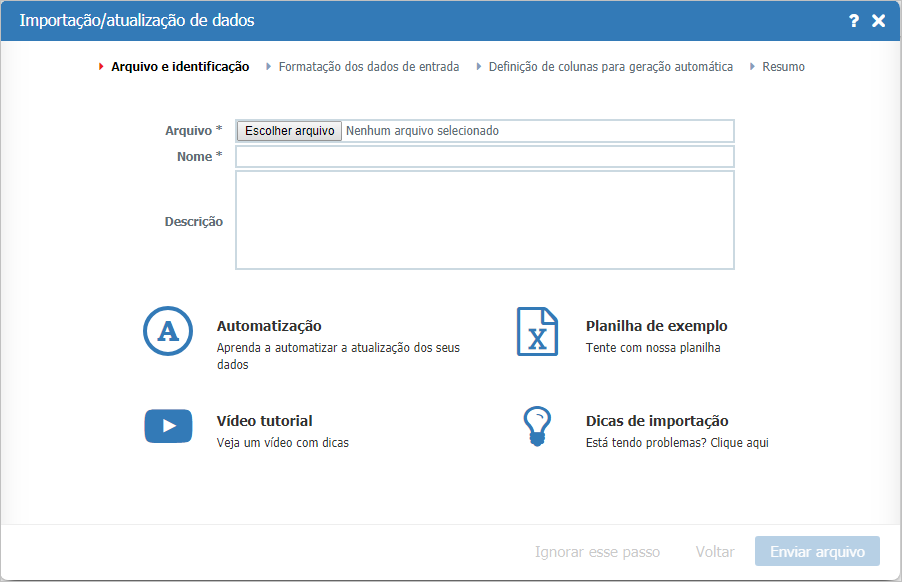This screenshot has height=582, width=902.
Task: Click the red arrow beside Arquivo e identificação
Action: (100, 66)
